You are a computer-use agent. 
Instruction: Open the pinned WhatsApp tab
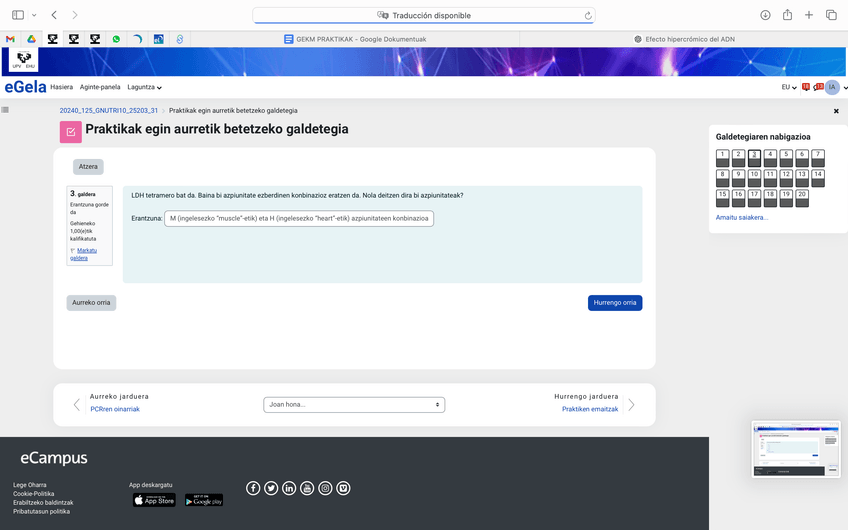coord(116,39)
